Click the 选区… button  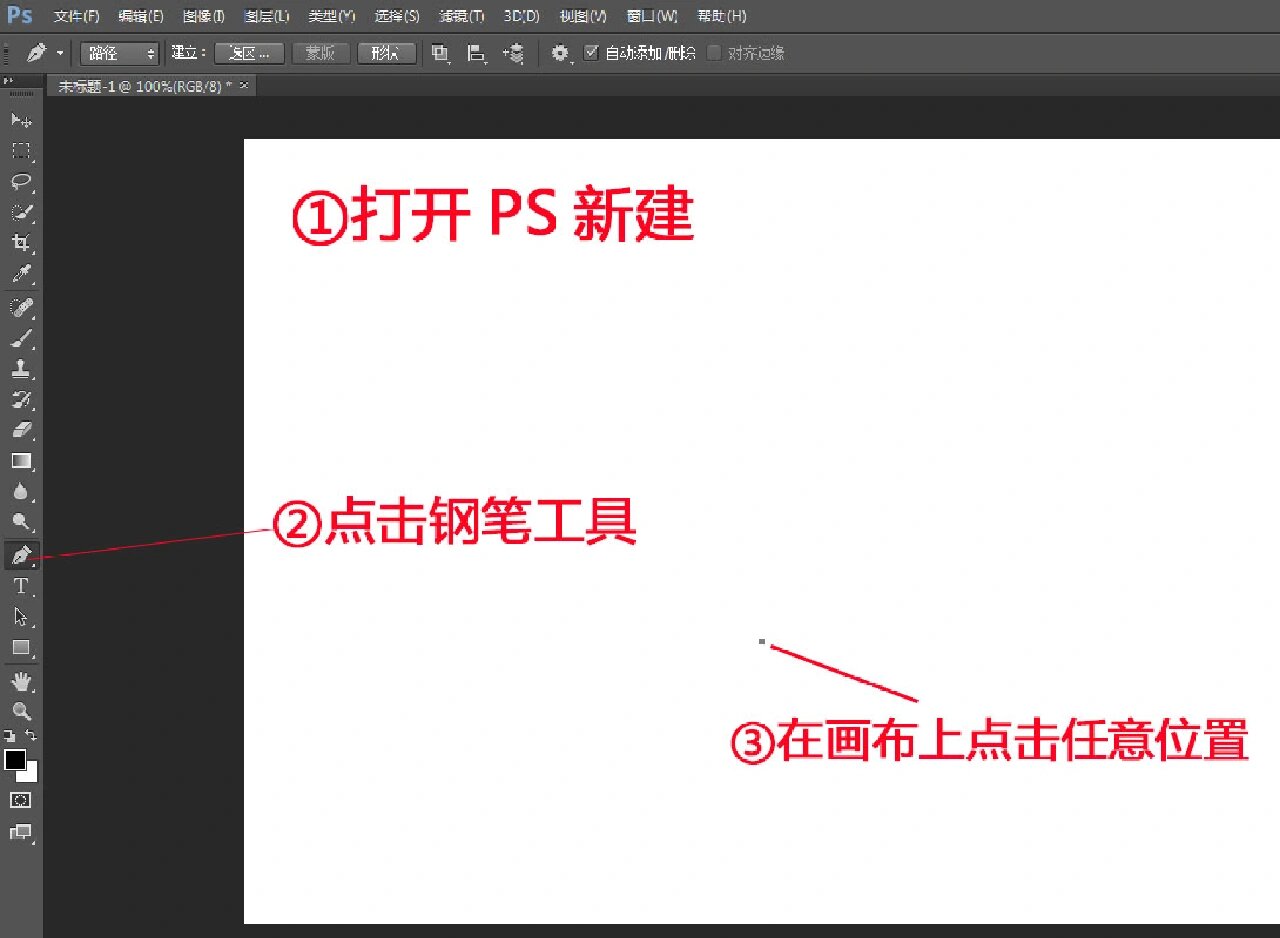(249, 53)
